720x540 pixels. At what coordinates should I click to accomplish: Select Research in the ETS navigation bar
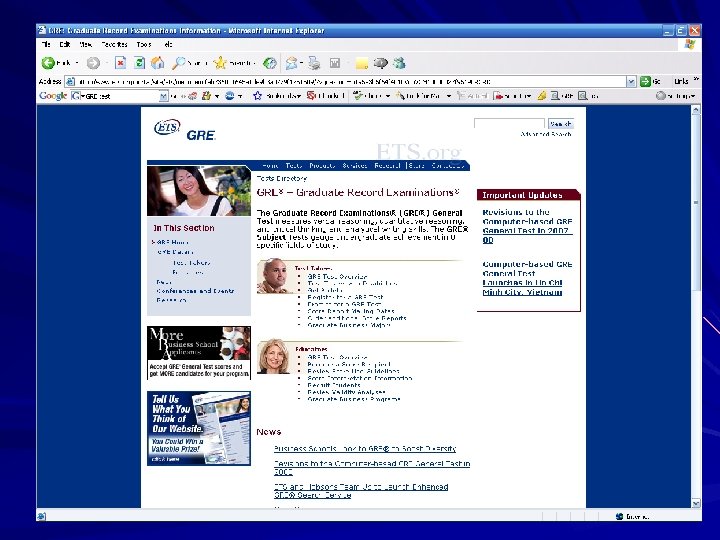pyautogui.click(x=388, y=165)
